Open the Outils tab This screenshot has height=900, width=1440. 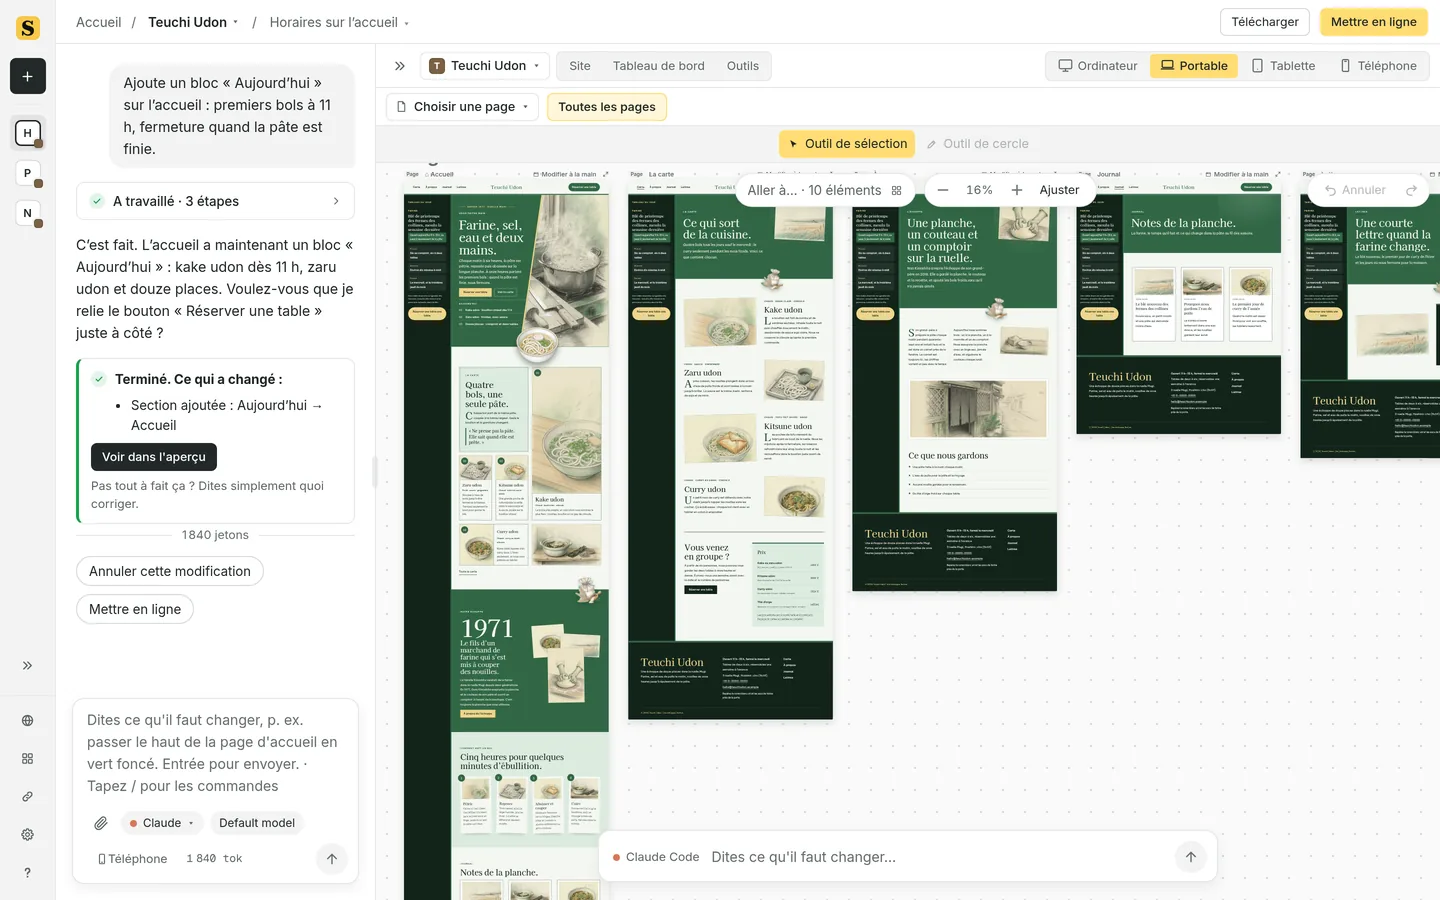743,66
